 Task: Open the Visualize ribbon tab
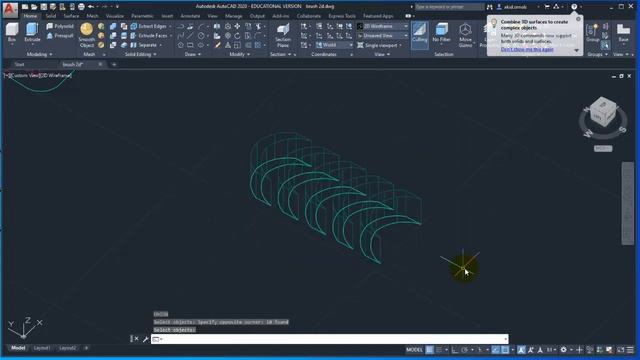pyautogui.click(x=115, y=16)
